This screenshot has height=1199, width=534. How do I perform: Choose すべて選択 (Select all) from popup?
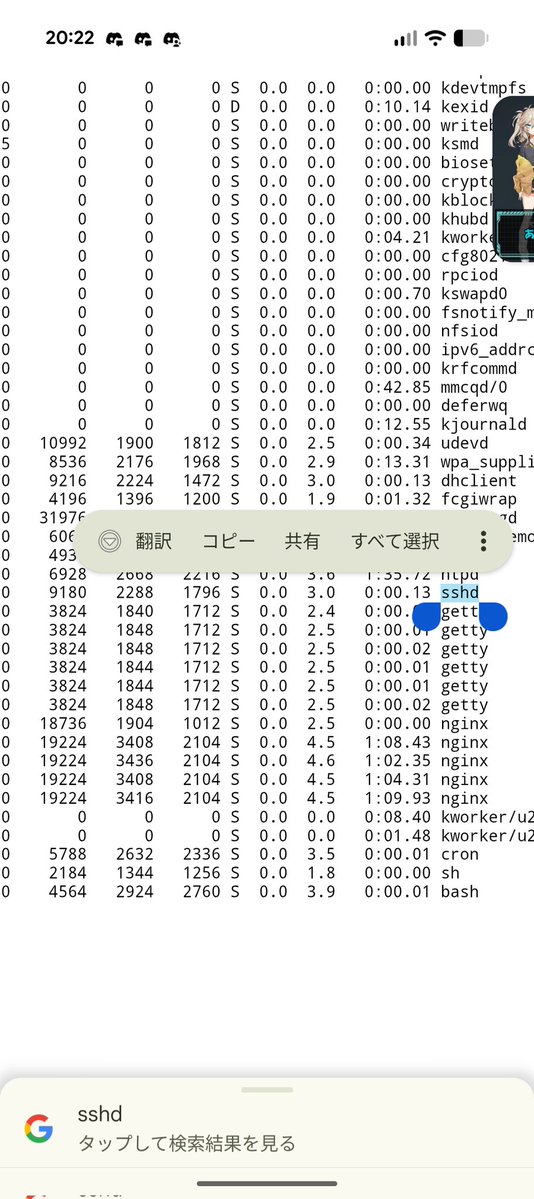point(395,541)
